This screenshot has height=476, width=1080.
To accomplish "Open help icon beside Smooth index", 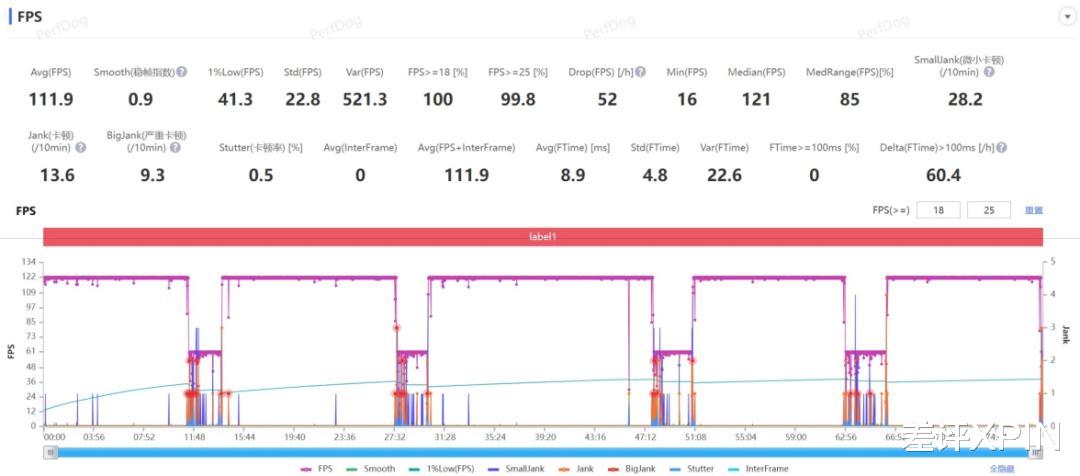I will pos(182,72).
